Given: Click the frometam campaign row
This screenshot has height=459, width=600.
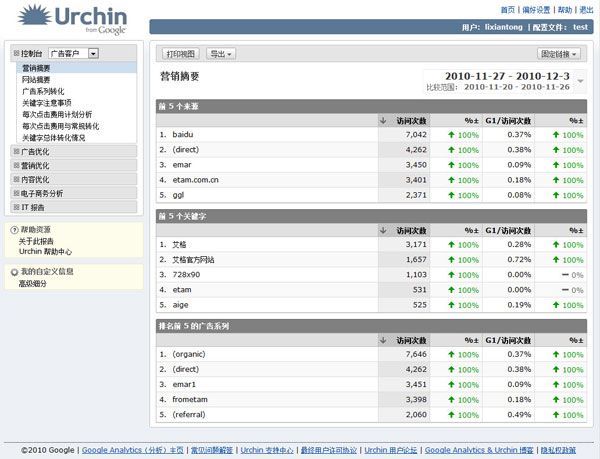Looking at the screenshot, I should point(371,400).
